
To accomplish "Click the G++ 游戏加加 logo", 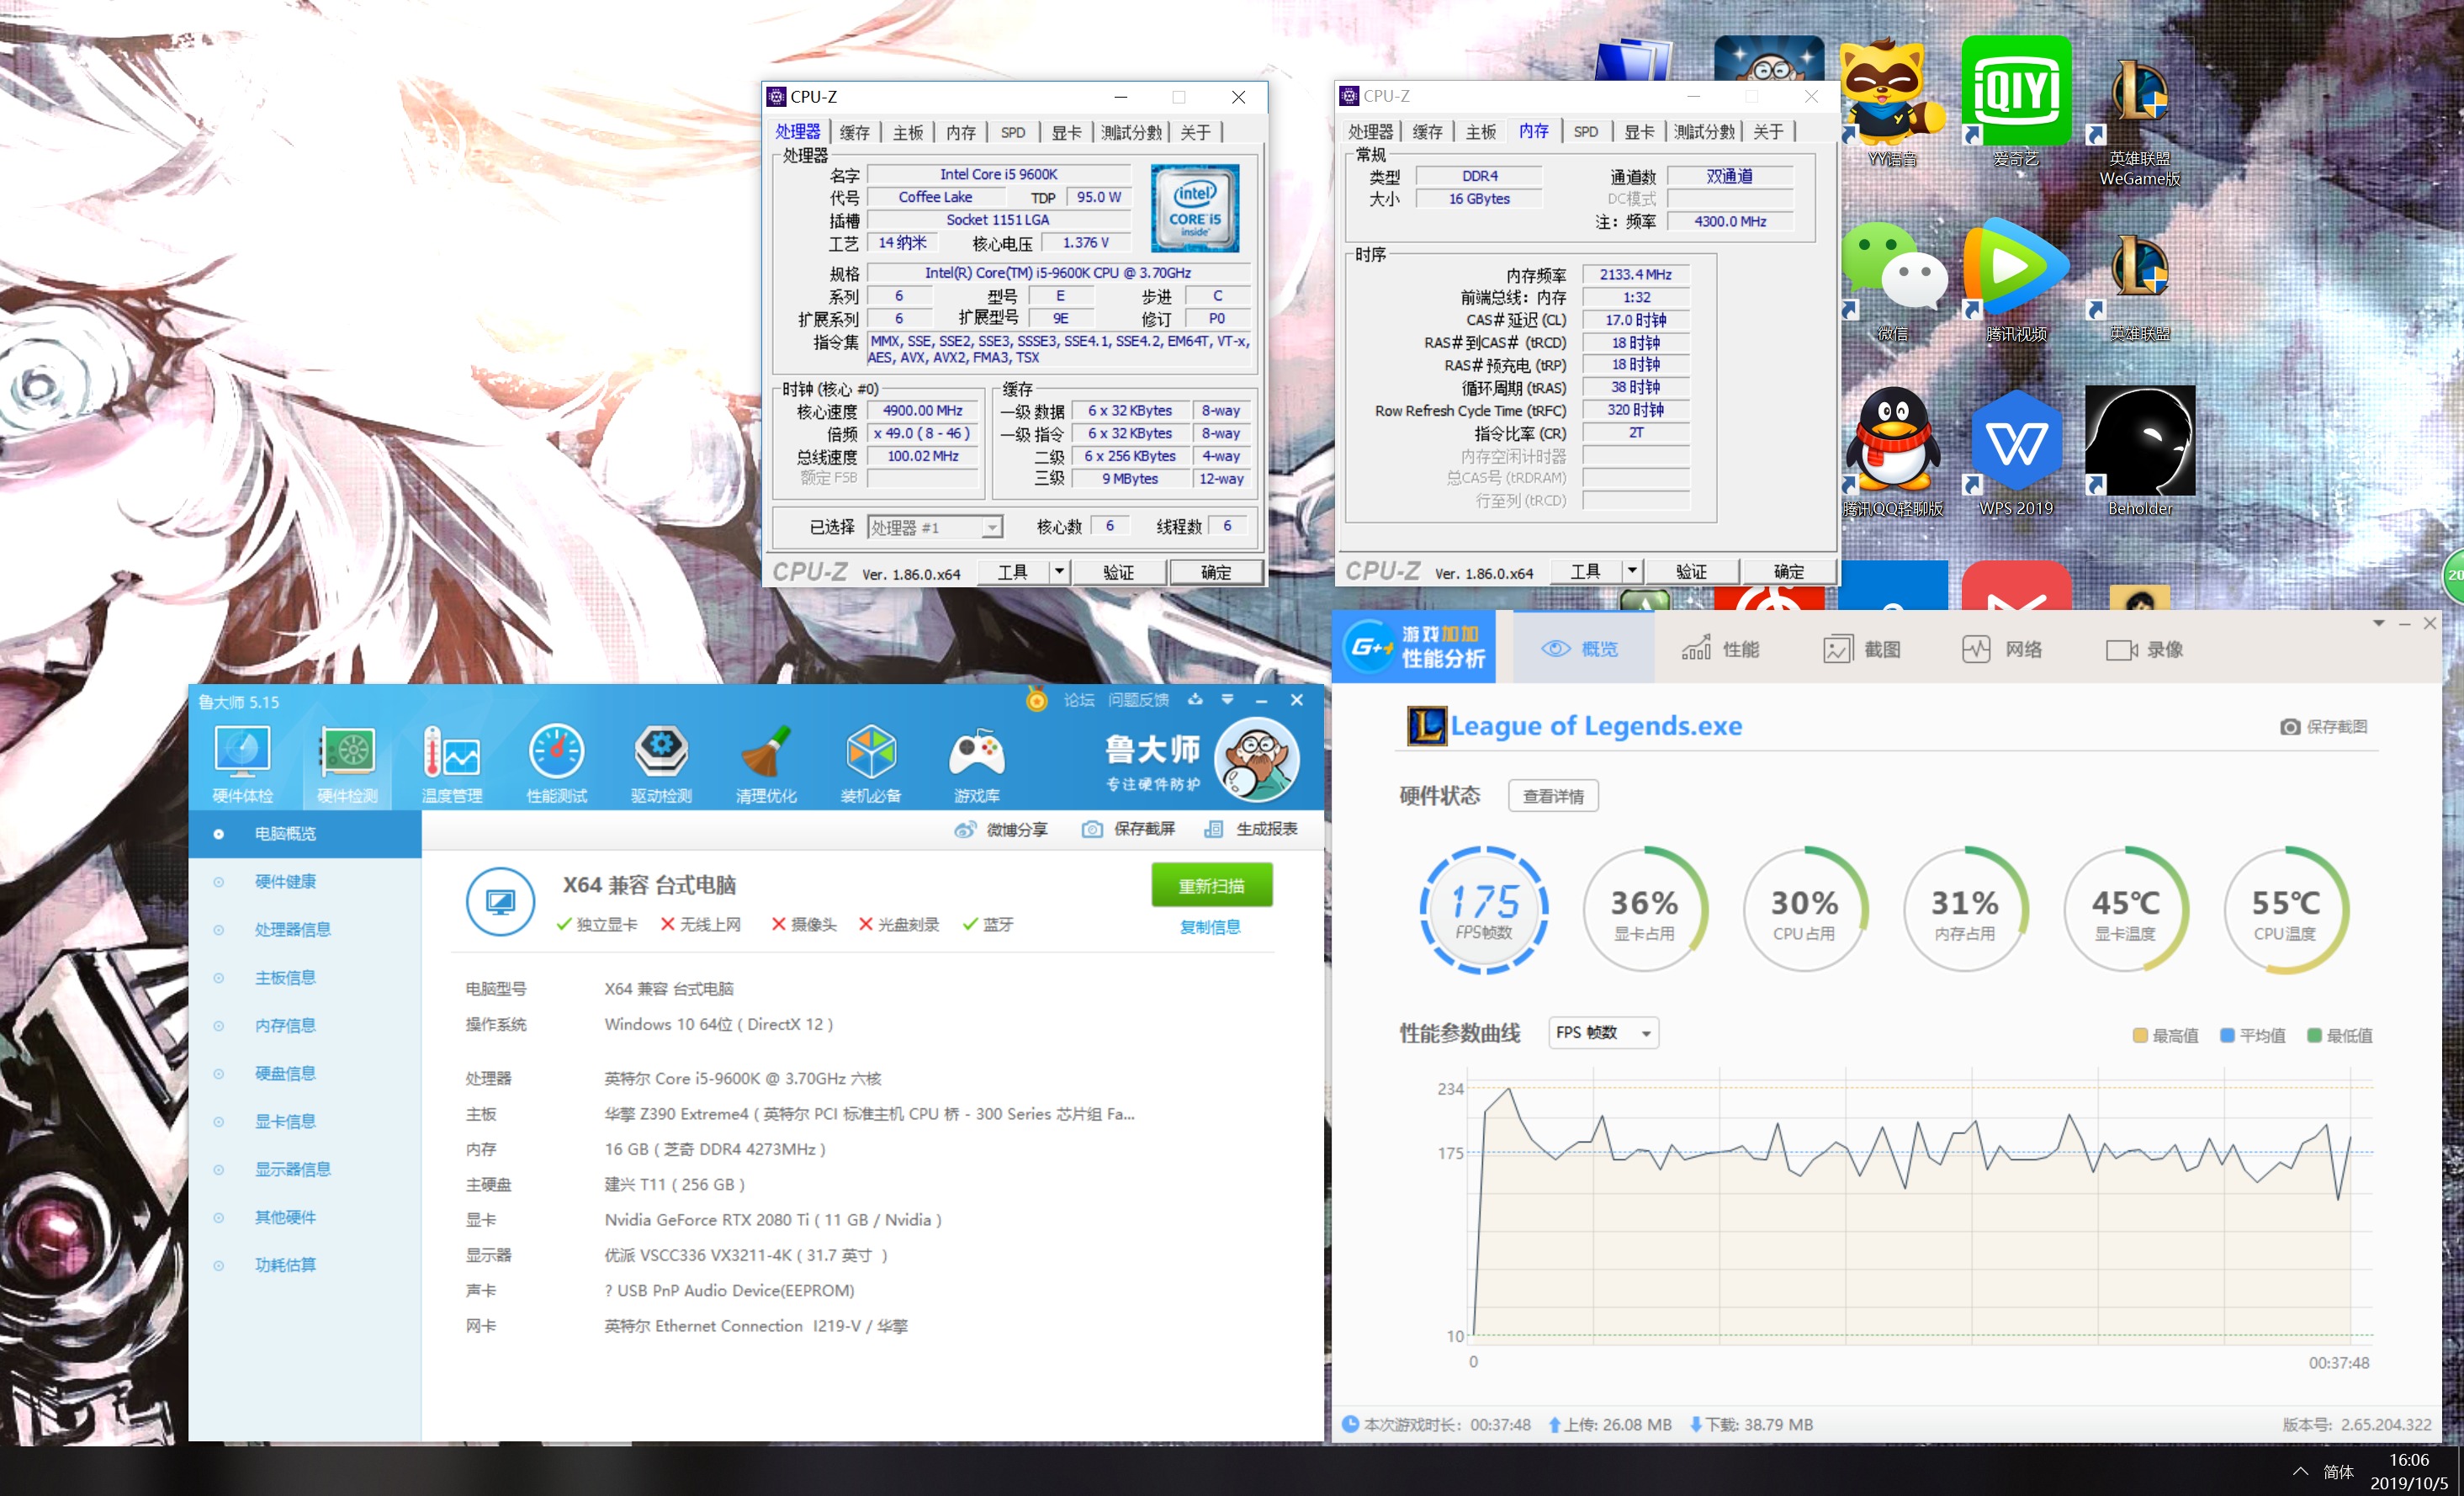I will click(1414, 647).
